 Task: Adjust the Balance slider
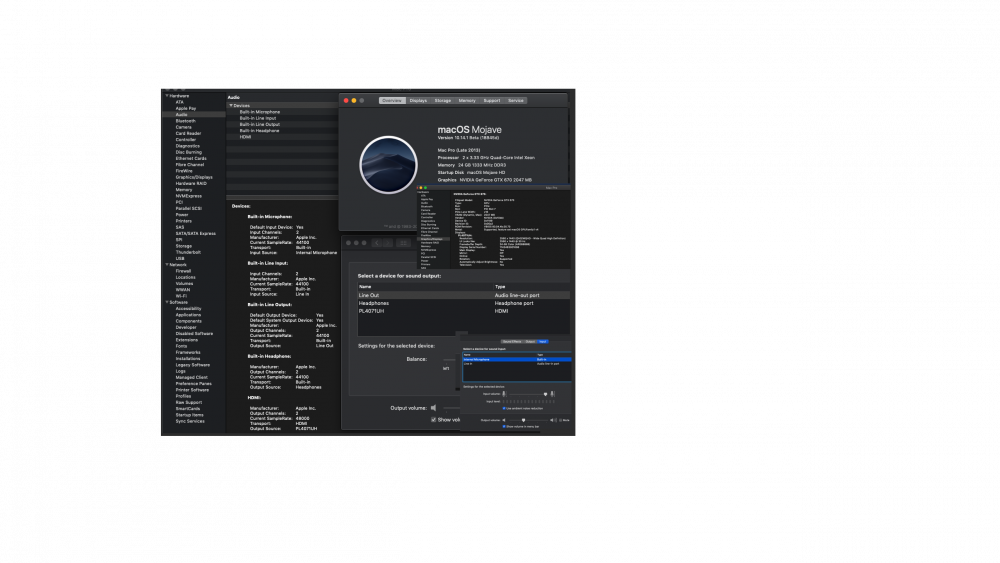point(452,359)
